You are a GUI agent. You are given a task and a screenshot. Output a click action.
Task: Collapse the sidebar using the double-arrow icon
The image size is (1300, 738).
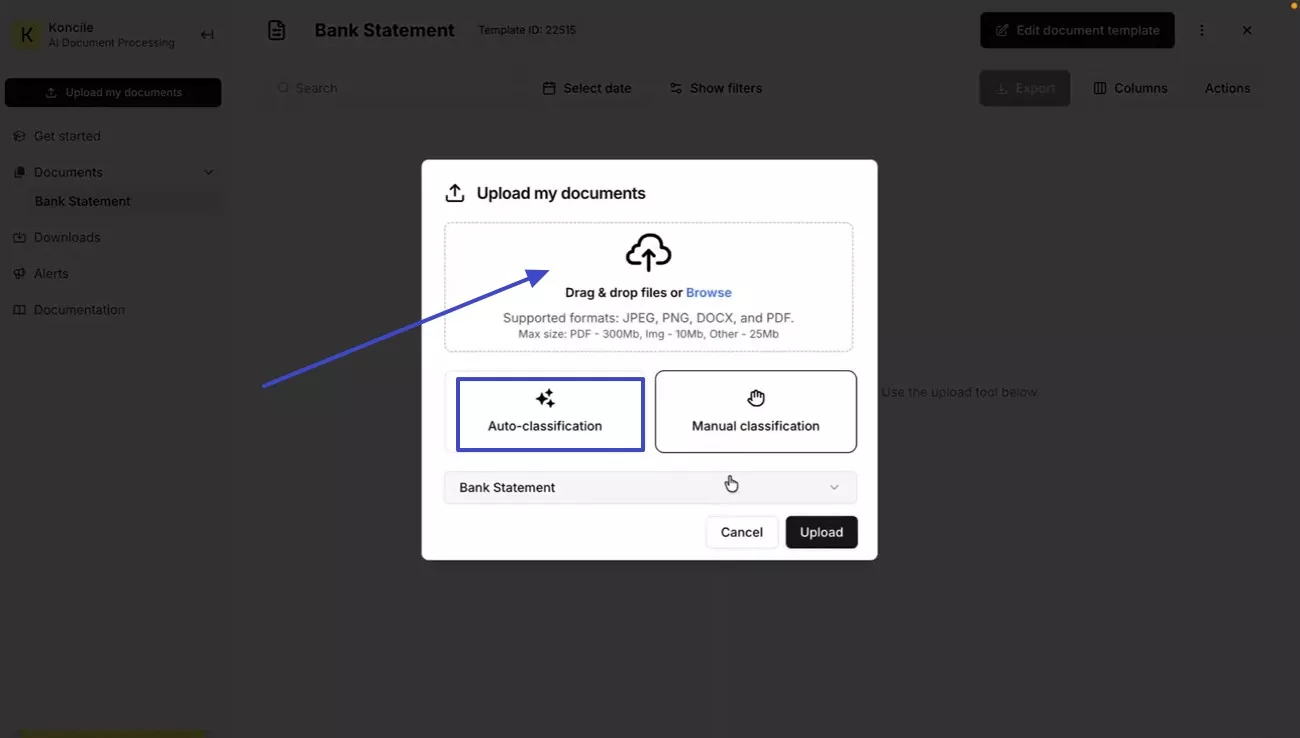click(207, 34)
